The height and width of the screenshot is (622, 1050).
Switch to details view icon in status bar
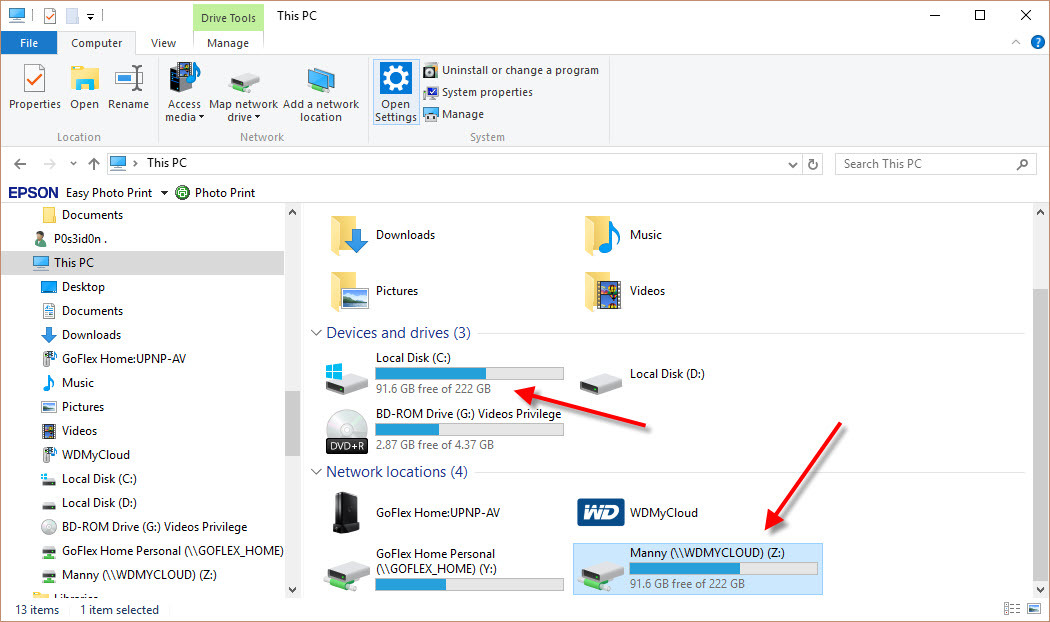click(x=1012, y=609)
